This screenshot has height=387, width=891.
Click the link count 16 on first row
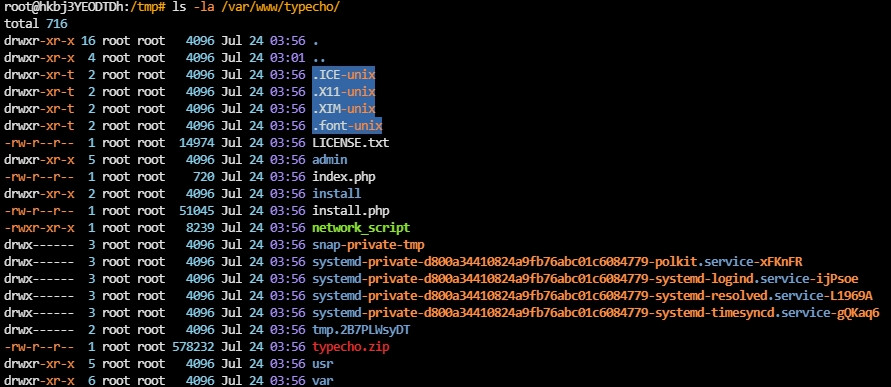click(x=88, y=41)
